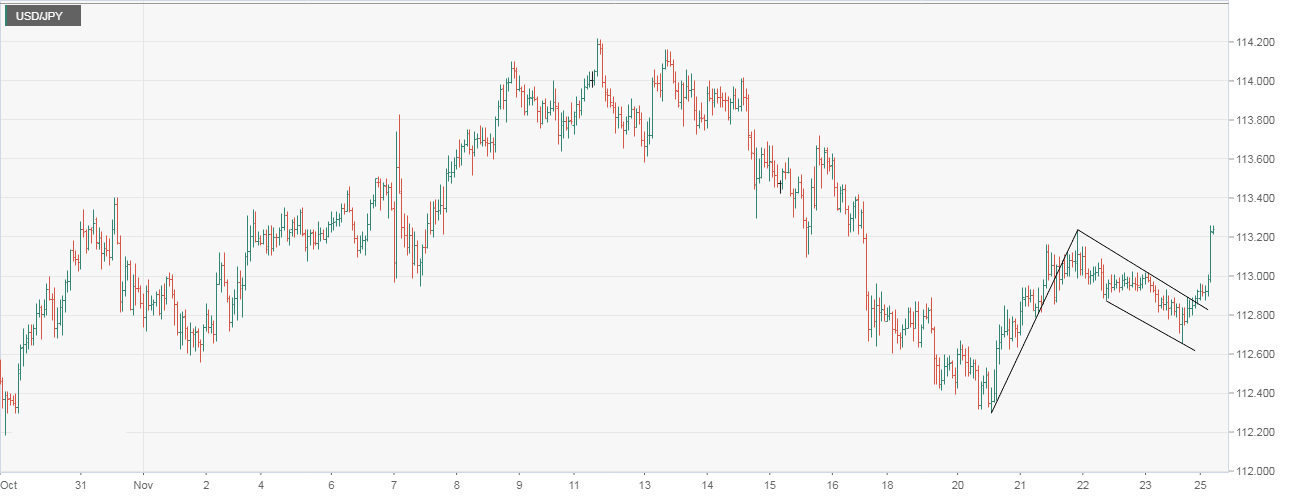This screenshot has width=1299, height=498.
Task: Select the 113.600 price level label
Action: pos(1252,159)
